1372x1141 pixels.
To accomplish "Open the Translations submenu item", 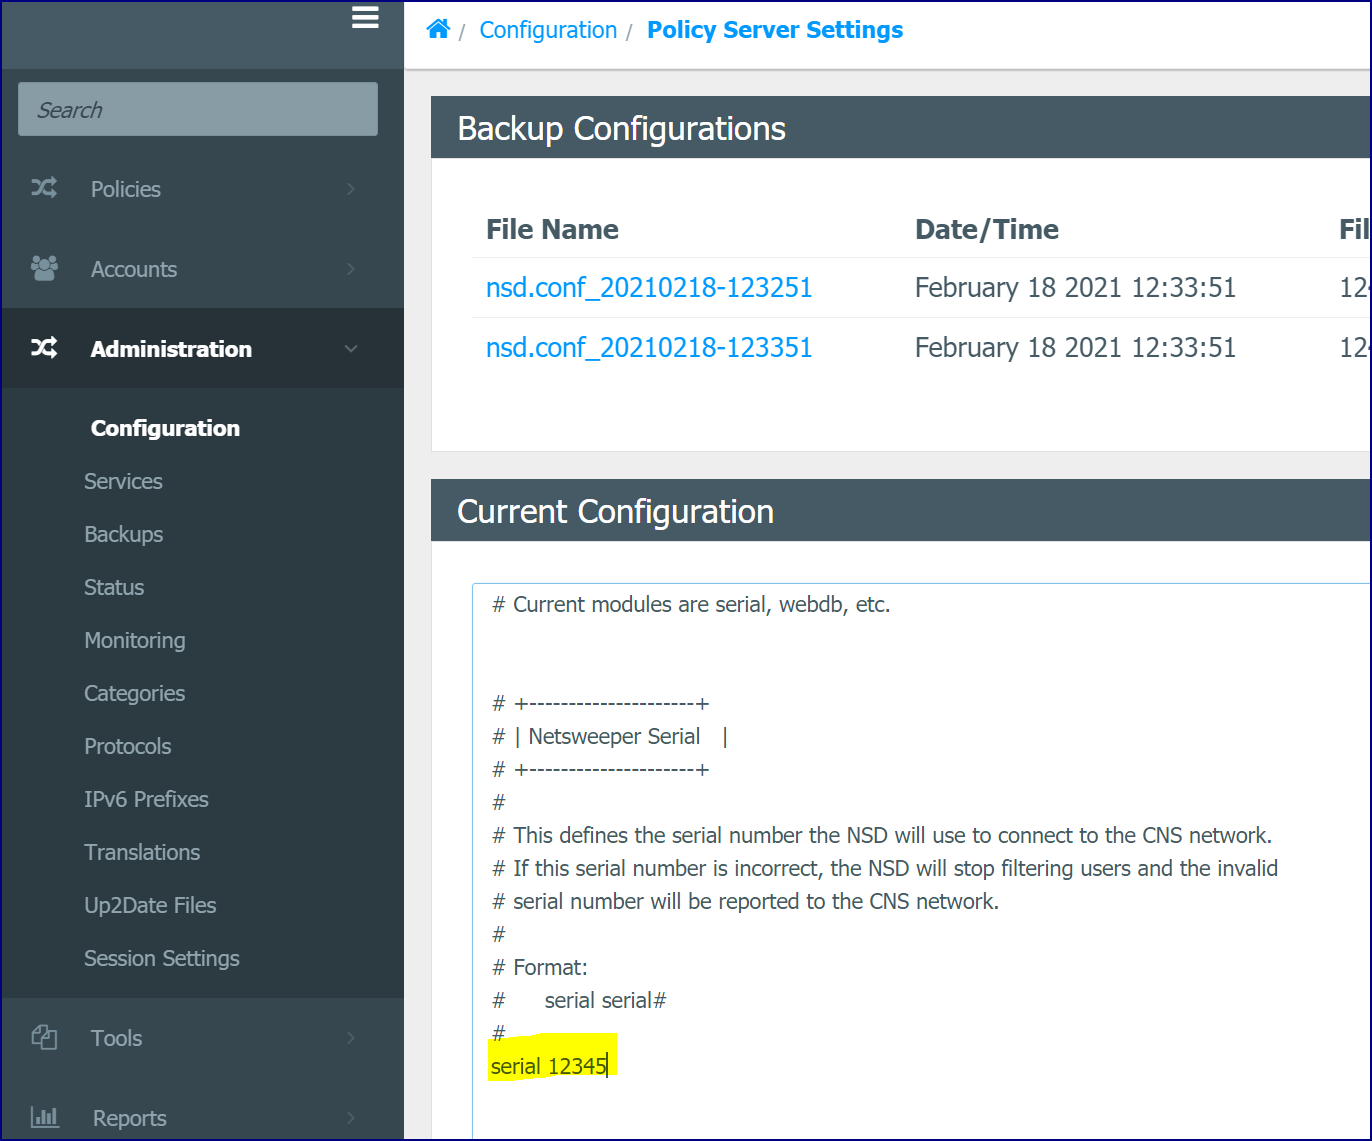I will point(142,852).
